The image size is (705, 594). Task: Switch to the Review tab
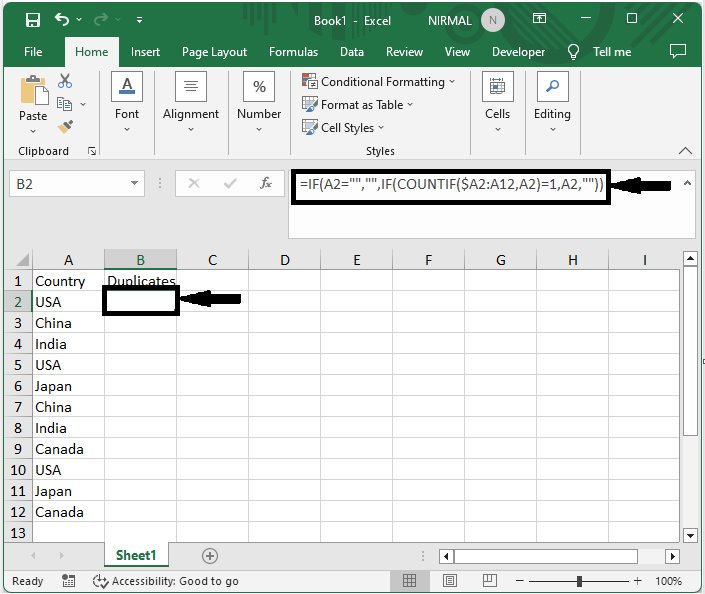pos(404,52)
